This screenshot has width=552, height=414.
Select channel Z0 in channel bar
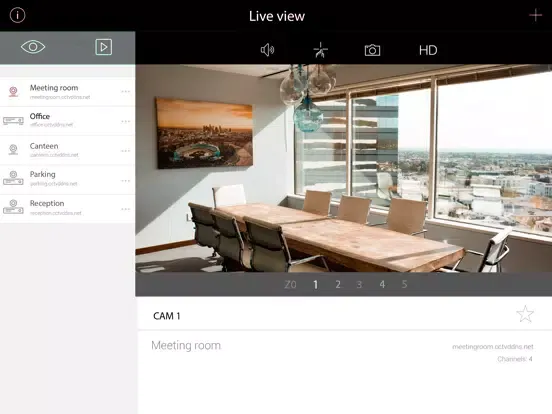(x=290, y=284)
